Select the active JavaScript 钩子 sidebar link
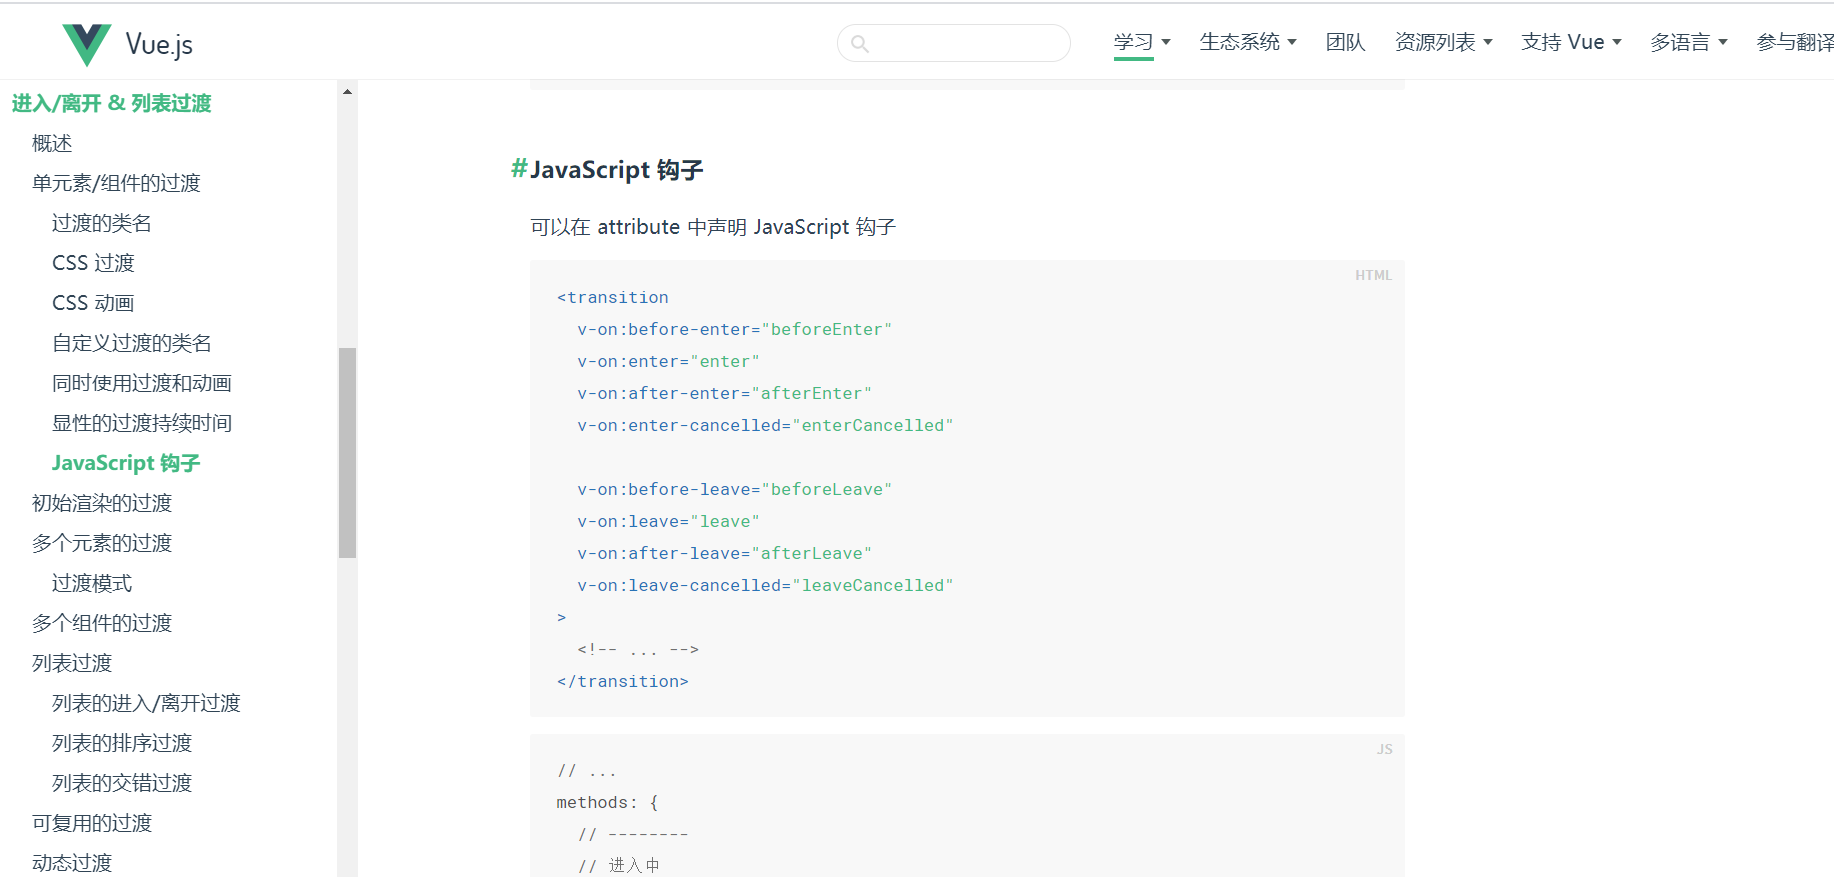This screenshot has width=1834, height=877. click(126, 463)
